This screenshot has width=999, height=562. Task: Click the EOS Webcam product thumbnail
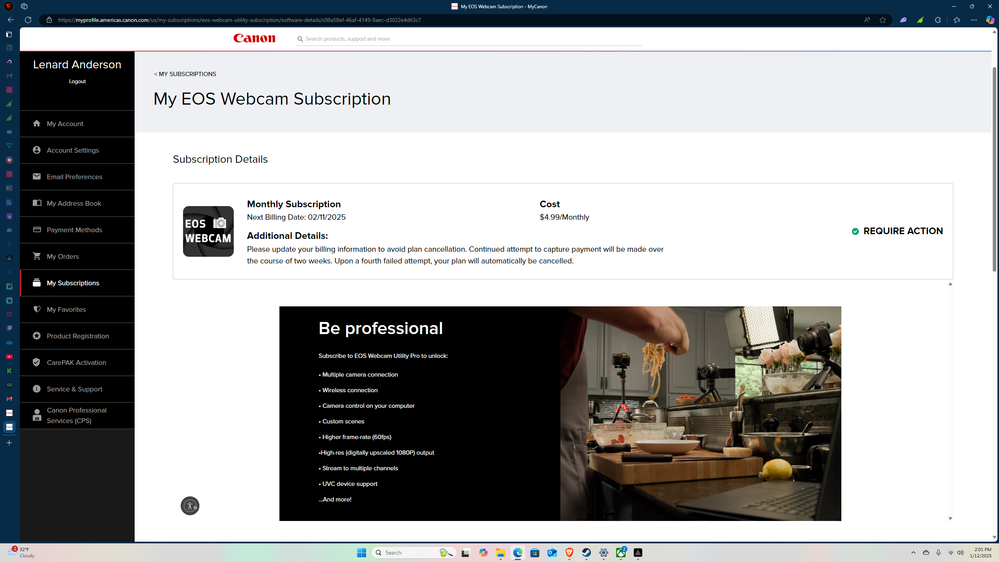coord(208,231)
